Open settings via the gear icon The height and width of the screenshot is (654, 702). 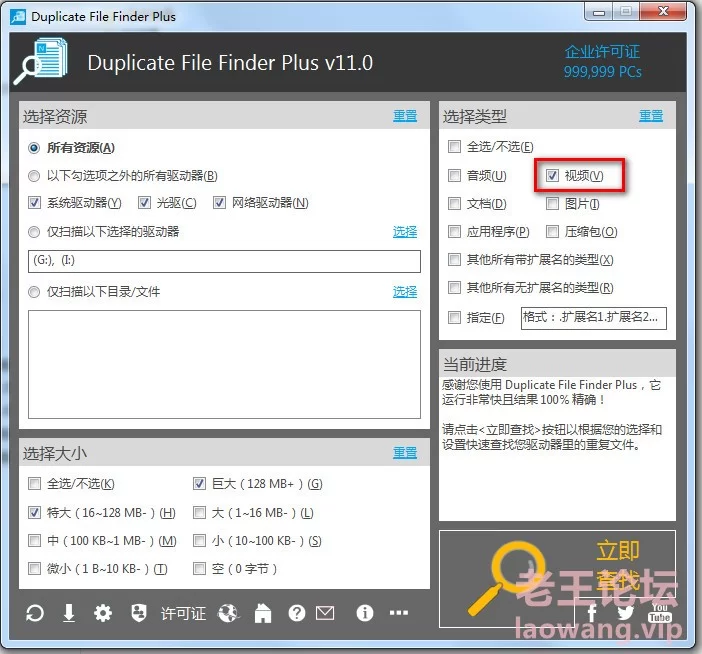coord(103,613)
